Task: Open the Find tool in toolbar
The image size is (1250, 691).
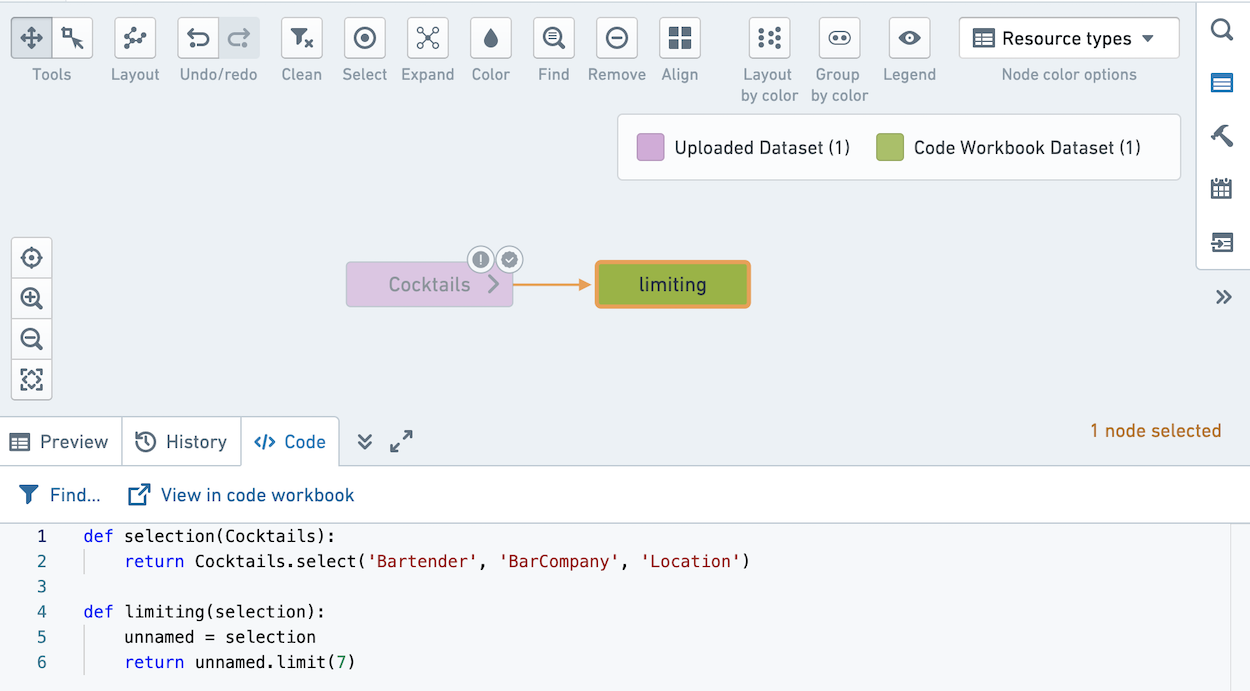Action: tap(553, 39)
